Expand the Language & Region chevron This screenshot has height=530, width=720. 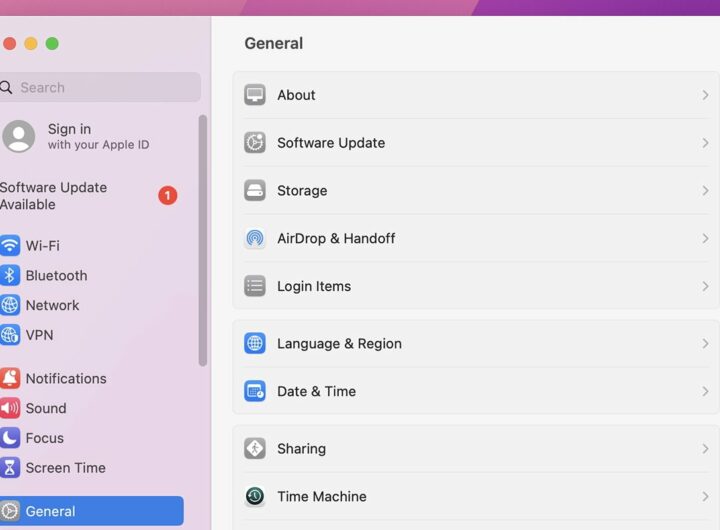(x=705, y=343)
